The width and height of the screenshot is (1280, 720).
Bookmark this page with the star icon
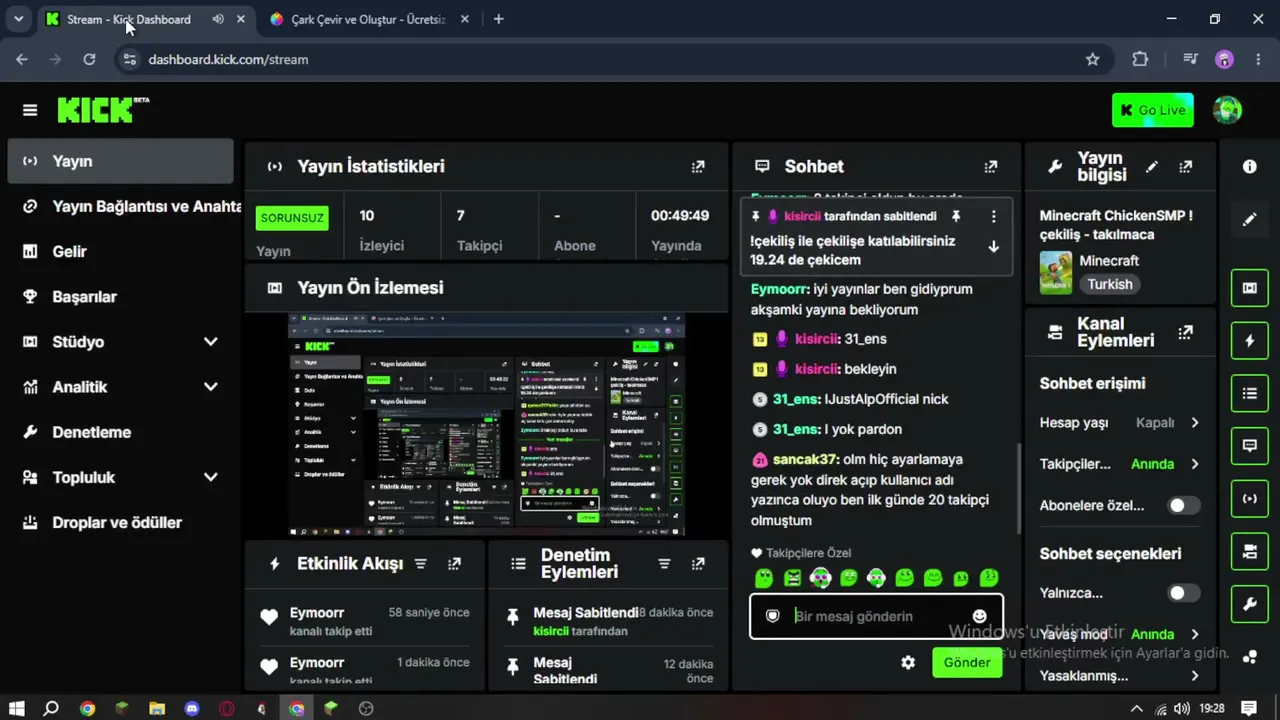[1093, 59]
